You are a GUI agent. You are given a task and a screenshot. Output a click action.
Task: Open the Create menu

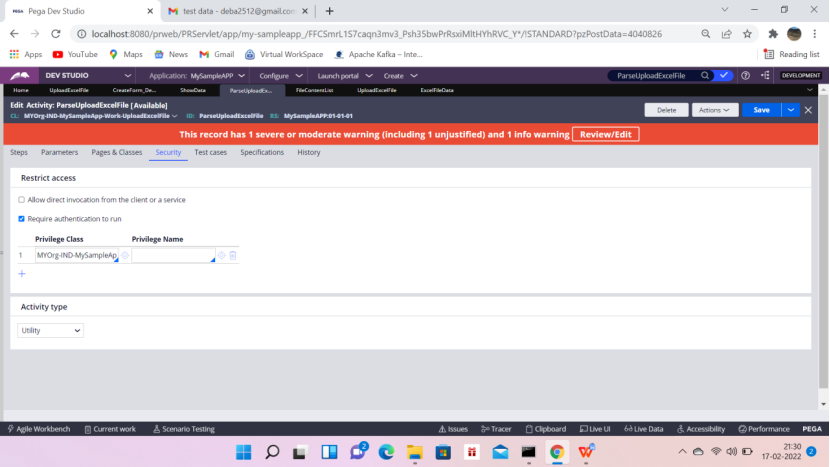pyautogui.click(x=400, y=76)
